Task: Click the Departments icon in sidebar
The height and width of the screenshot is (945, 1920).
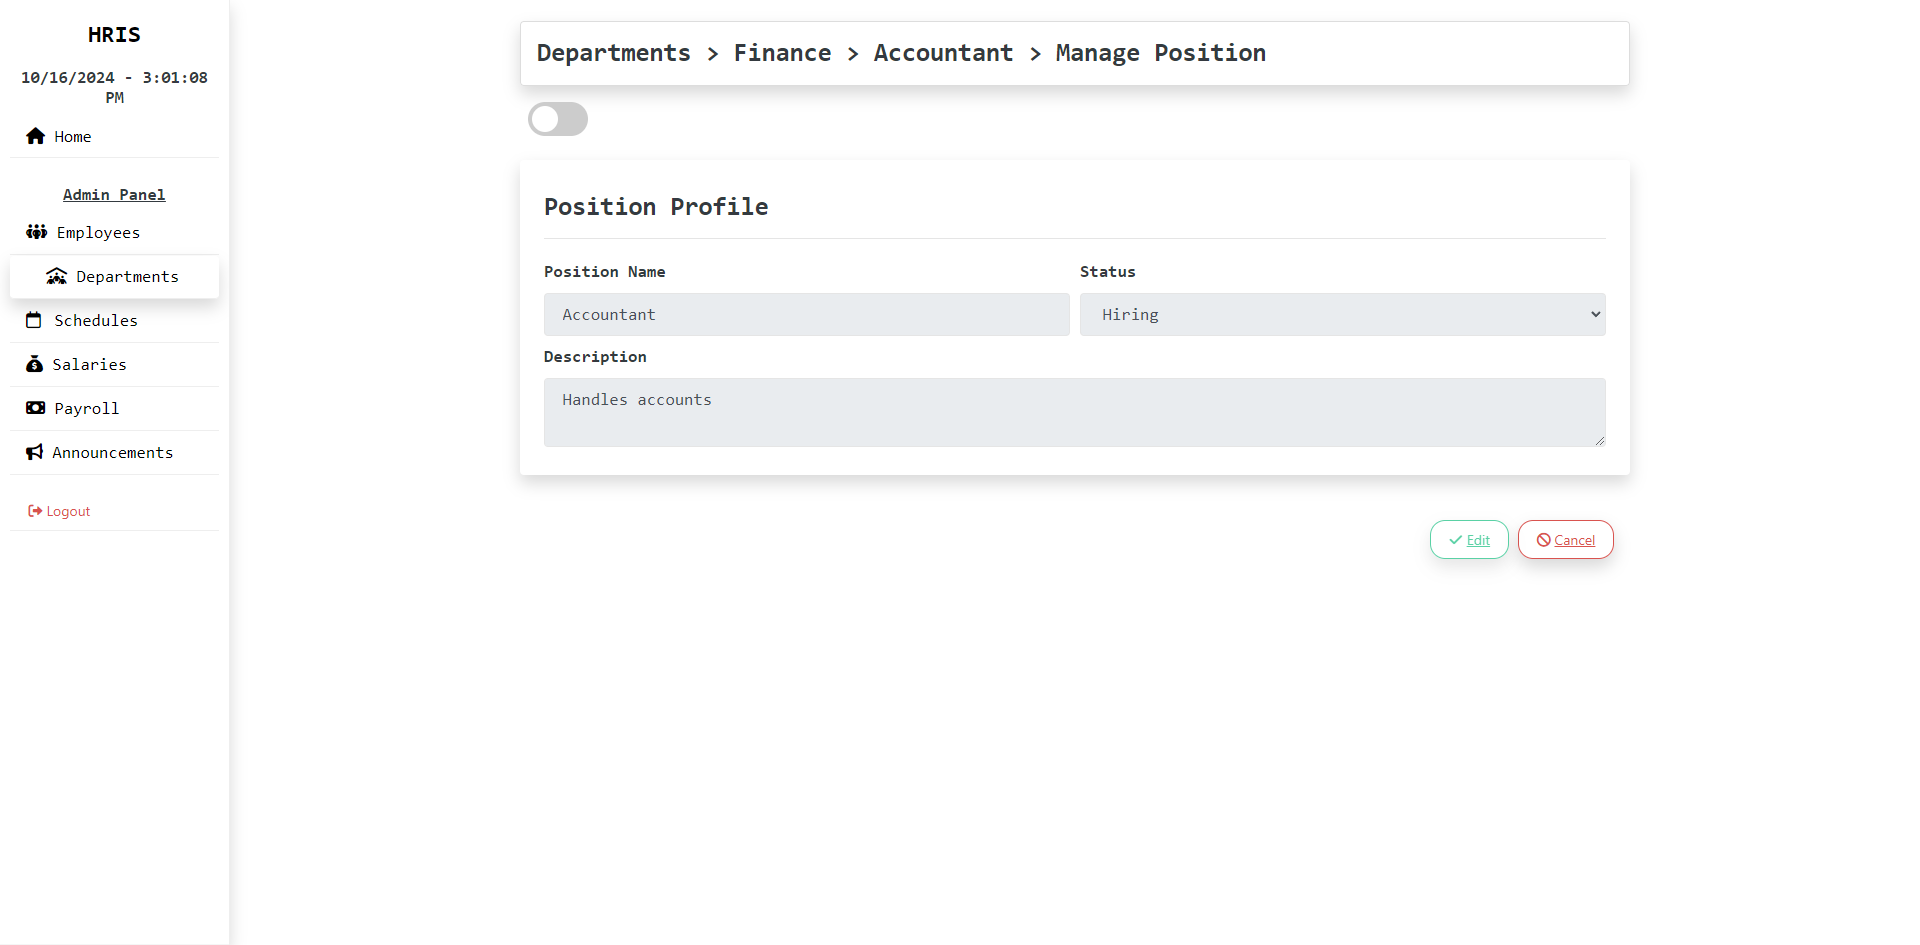Action: click(57, 276)
